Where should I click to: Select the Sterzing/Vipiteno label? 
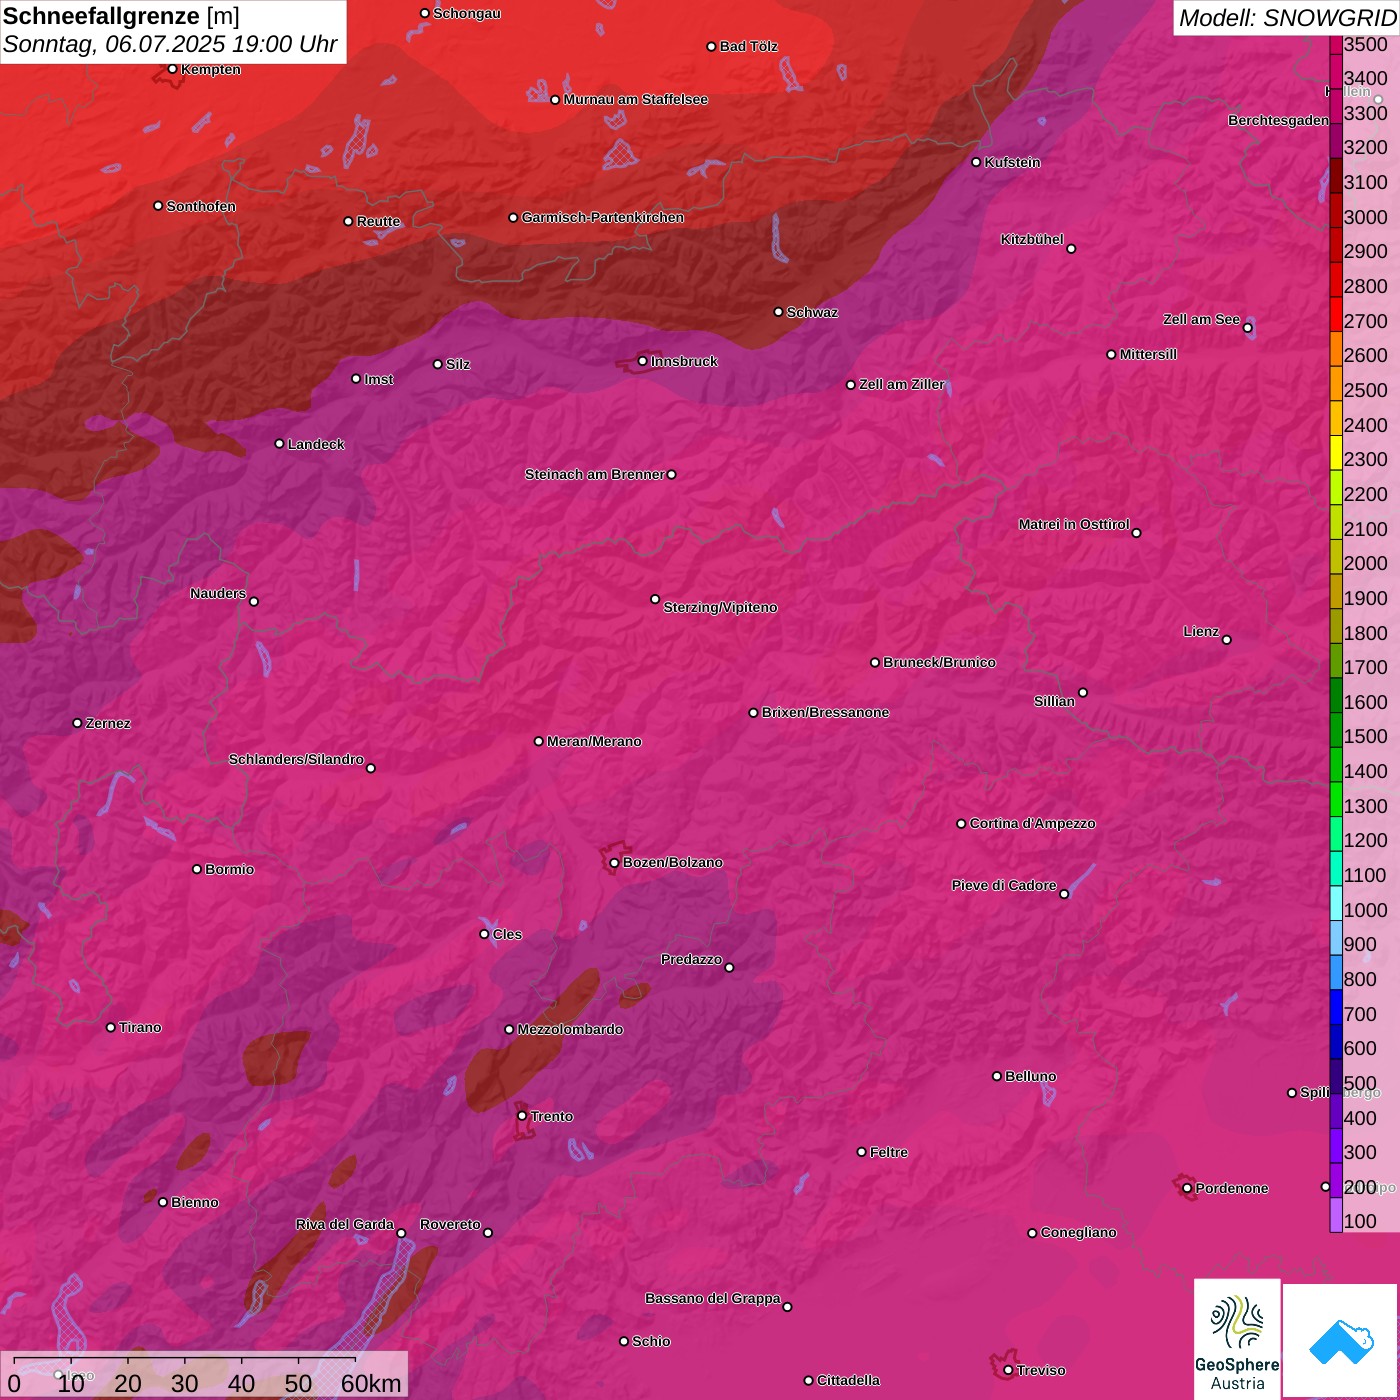pyautogui.click(x=720, y=607)
